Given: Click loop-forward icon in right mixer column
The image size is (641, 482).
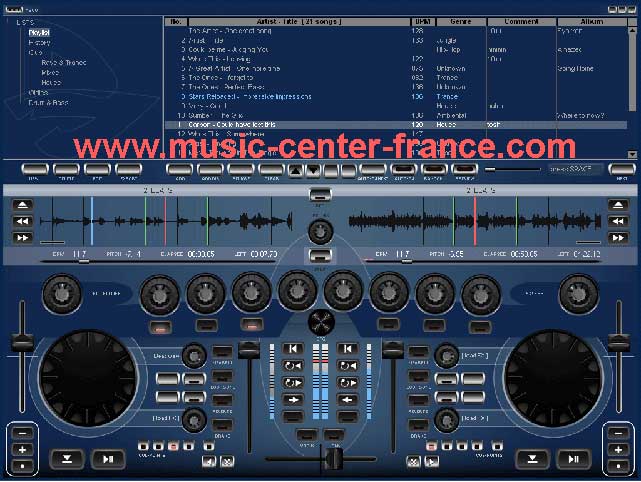Looking at the screenshot, I should [x=347, y=383].
